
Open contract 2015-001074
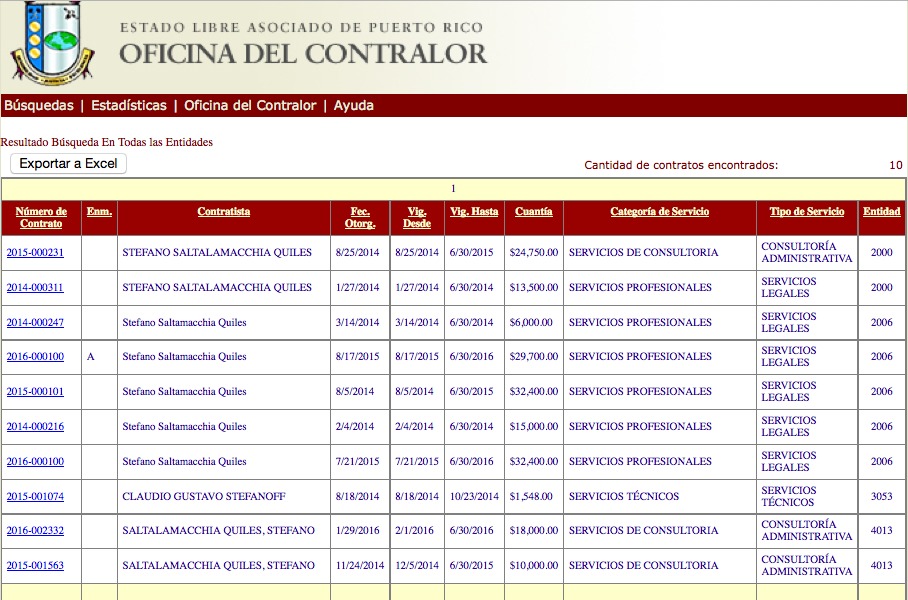pyautogui.click(x=35, y=496)
